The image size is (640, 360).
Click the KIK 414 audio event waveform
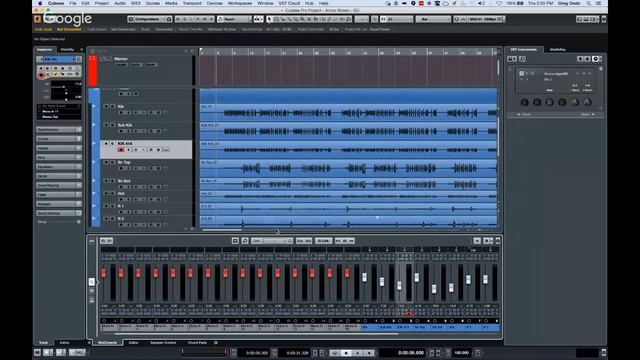pos(348,150)
